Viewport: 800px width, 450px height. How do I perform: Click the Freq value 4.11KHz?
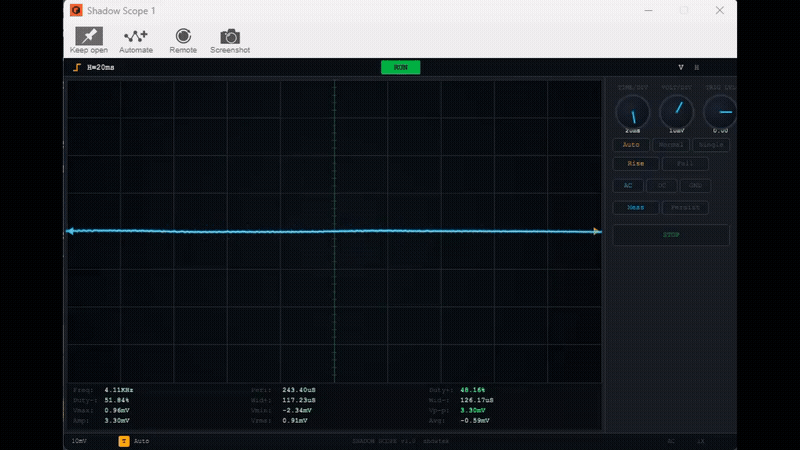(119, 390)
